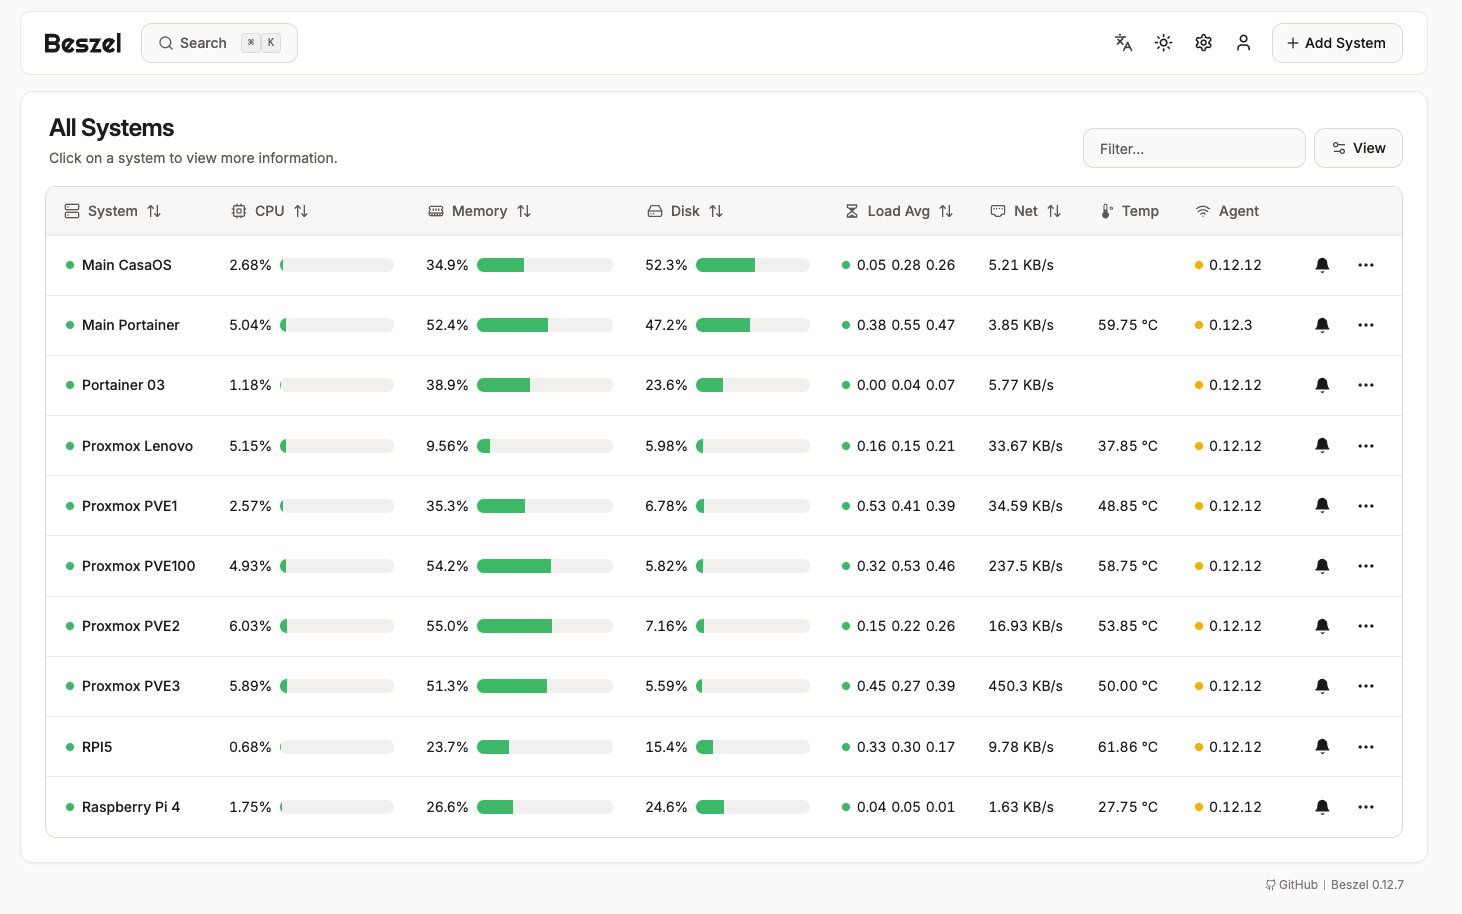Open the Proxmox PVE3 system
This screenshot has height=914, width=1462.
[x=131, y=686]
